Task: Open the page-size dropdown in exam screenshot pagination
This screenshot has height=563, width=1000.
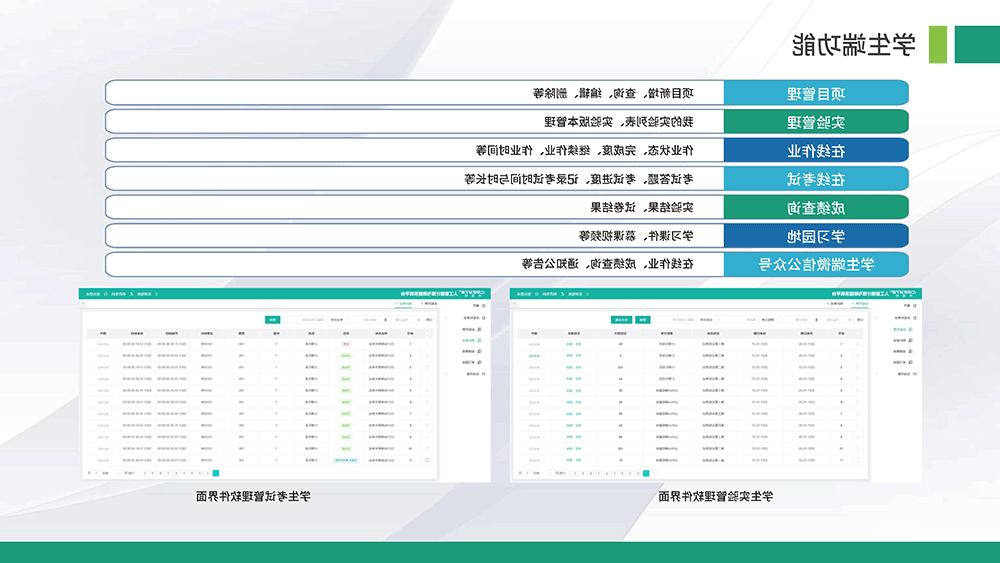Action: pyautogui.click(x=128, y=473)
